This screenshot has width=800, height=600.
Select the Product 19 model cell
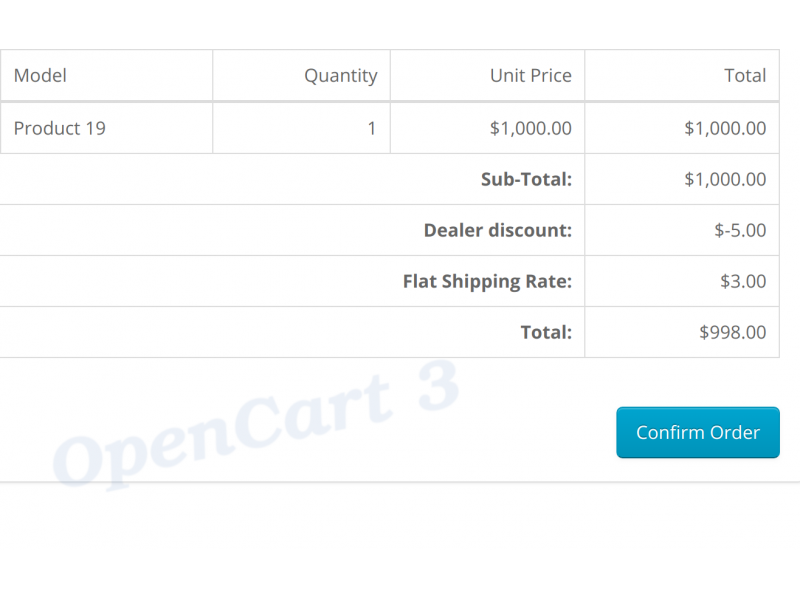[106, 128]
